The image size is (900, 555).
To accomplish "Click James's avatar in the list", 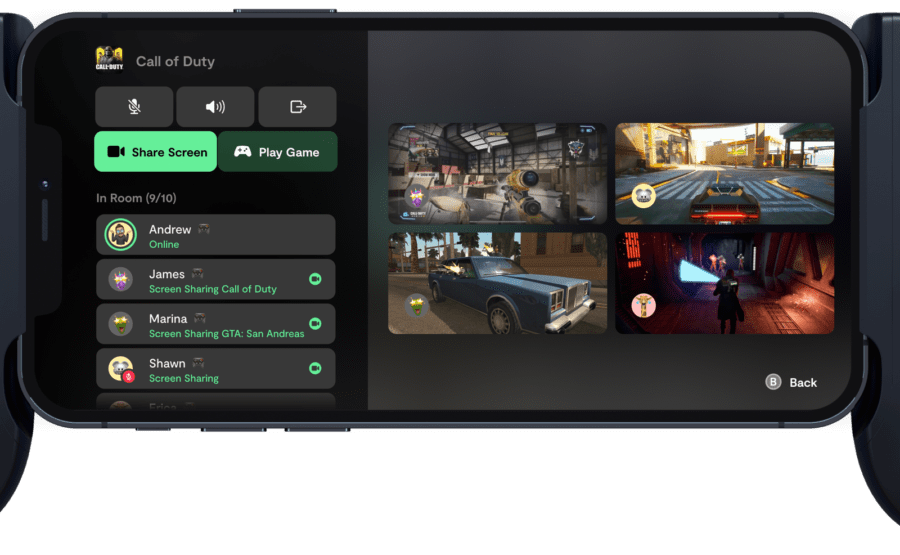I will coord(121,280).
